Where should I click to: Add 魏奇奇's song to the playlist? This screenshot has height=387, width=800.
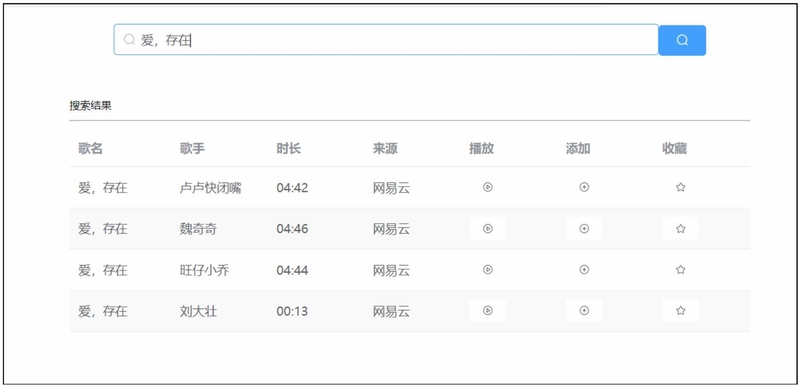click(584, 228)
